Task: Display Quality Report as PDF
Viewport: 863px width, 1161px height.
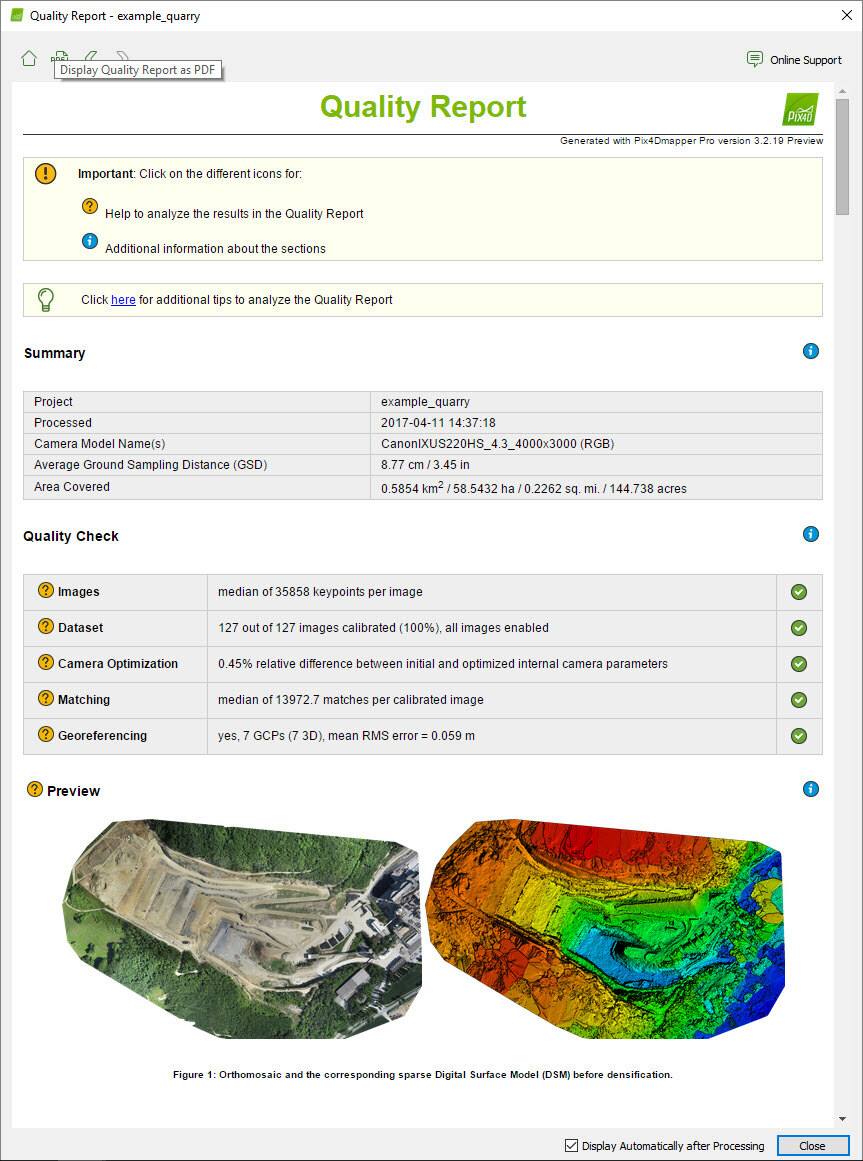Action: [x=60, y=57]
